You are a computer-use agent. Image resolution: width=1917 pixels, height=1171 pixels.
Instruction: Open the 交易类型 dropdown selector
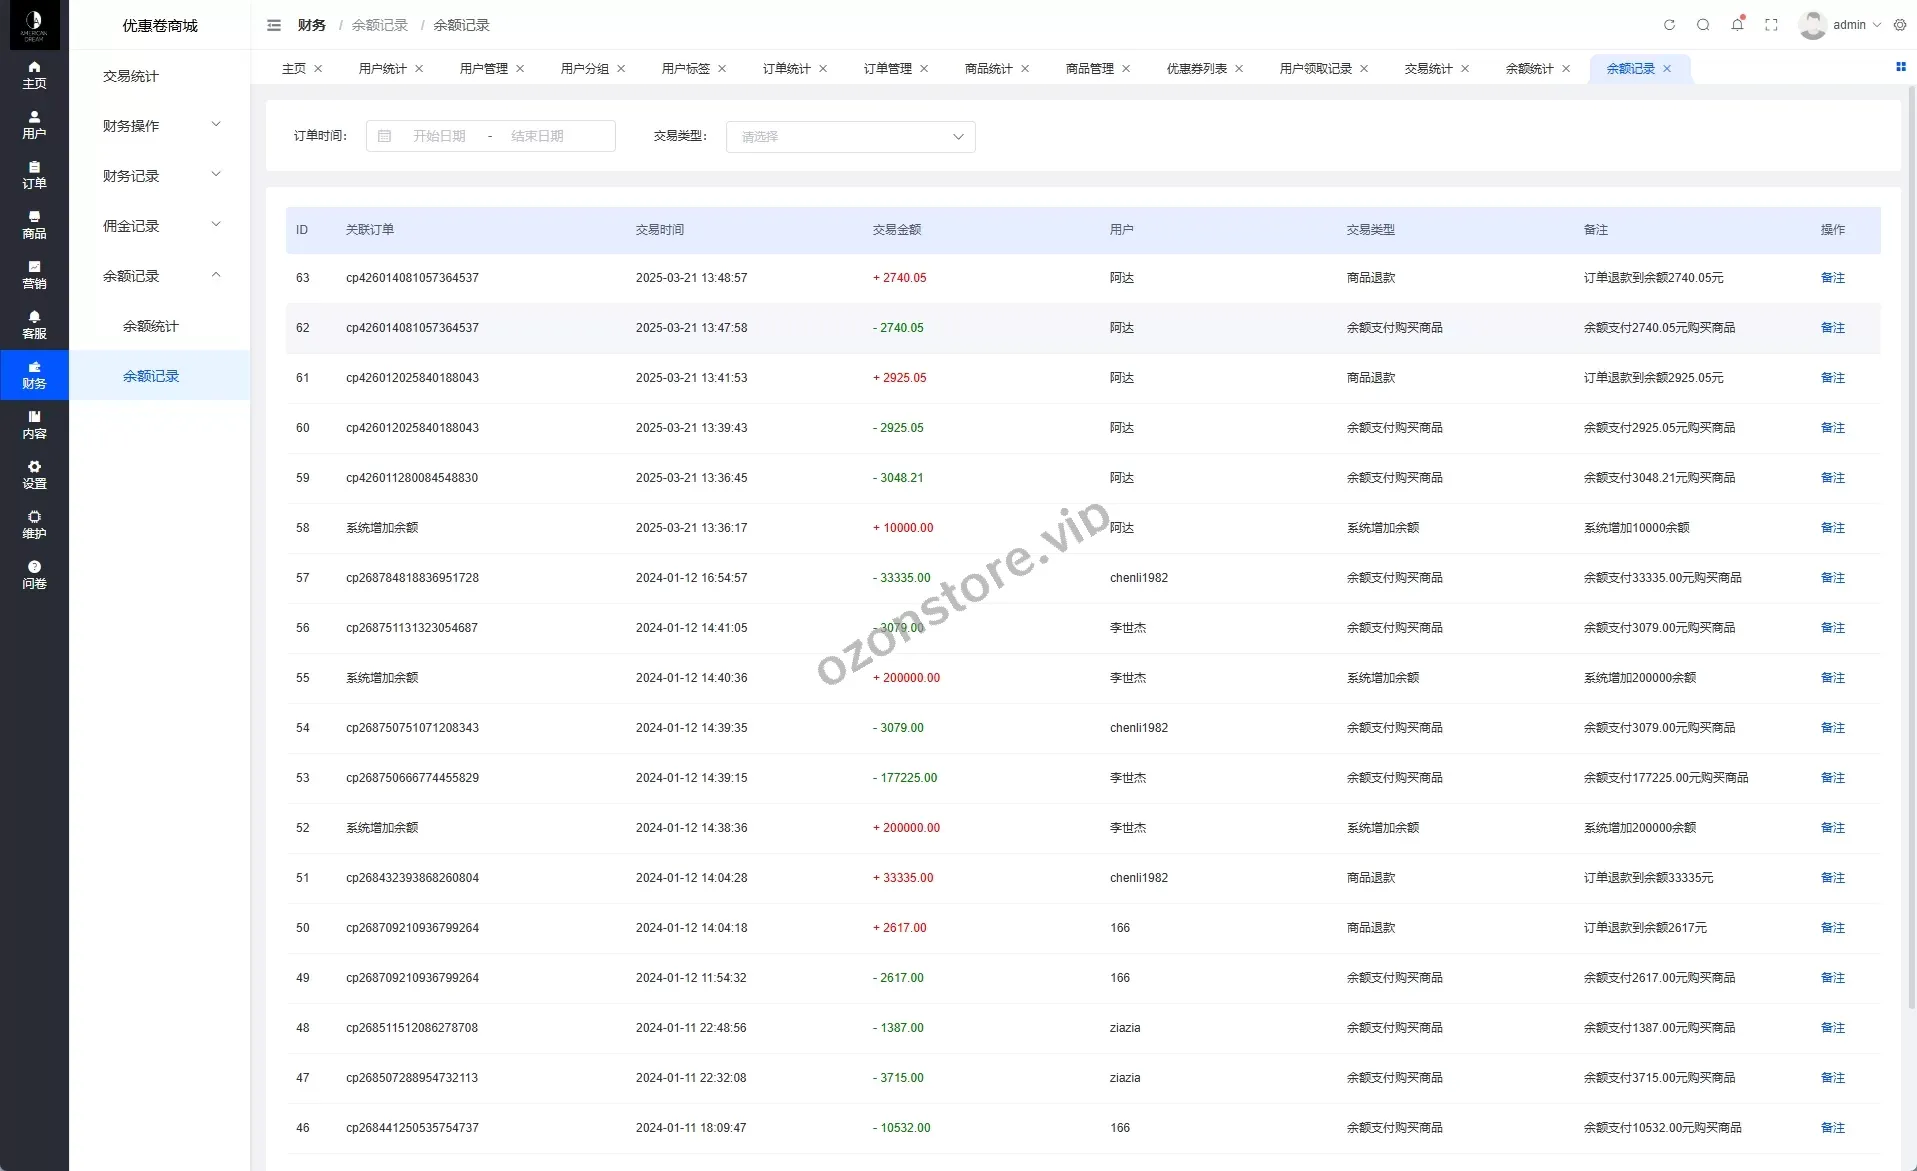pos(850,137)
